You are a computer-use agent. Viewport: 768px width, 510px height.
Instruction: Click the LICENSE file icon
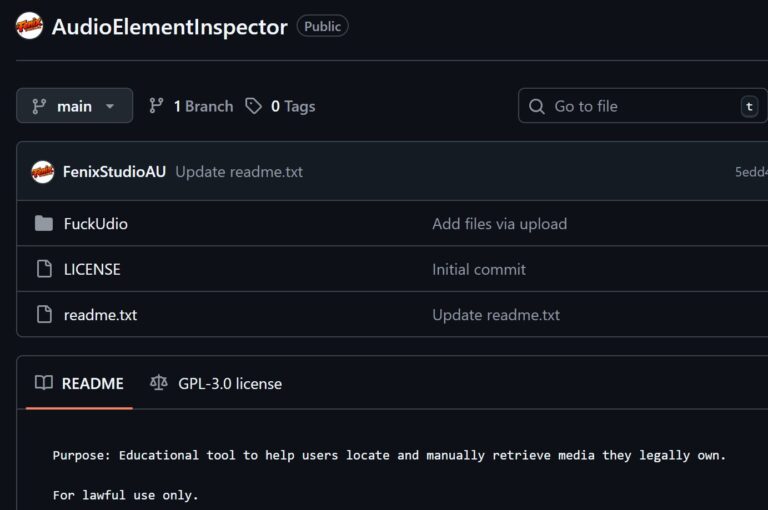pos(43,269)
